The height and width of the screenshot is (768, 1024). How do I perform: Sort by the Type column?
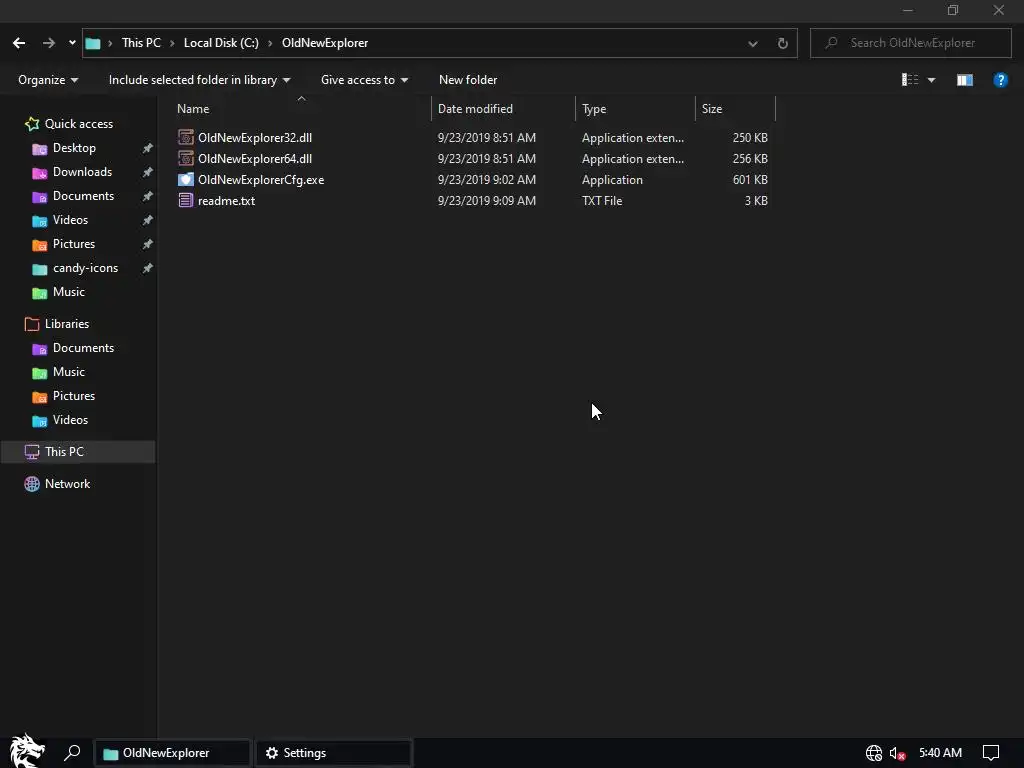tap(594, 108)
